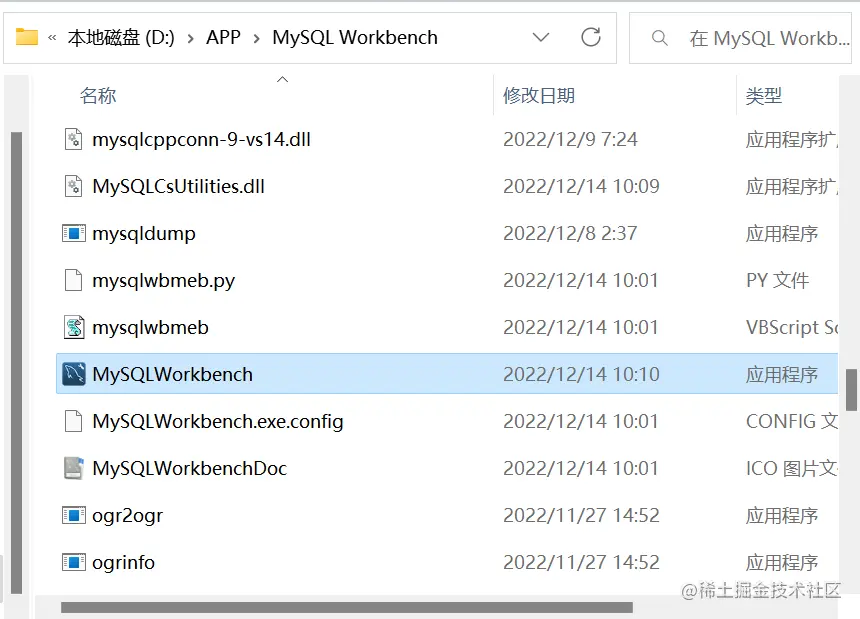Click date 2022/12/14 10:09
The height and width of the screenshot is (619, 860).
coord(581,186)
